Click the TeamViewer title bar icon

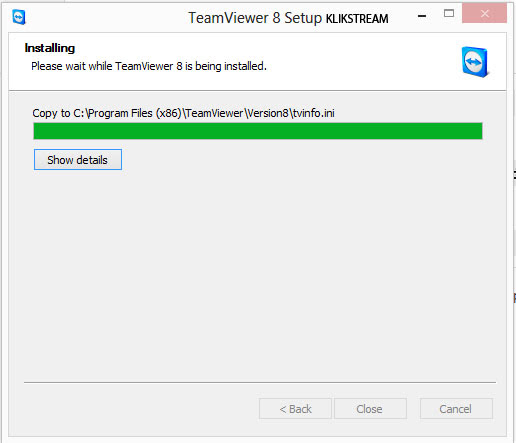click(19, 17)
